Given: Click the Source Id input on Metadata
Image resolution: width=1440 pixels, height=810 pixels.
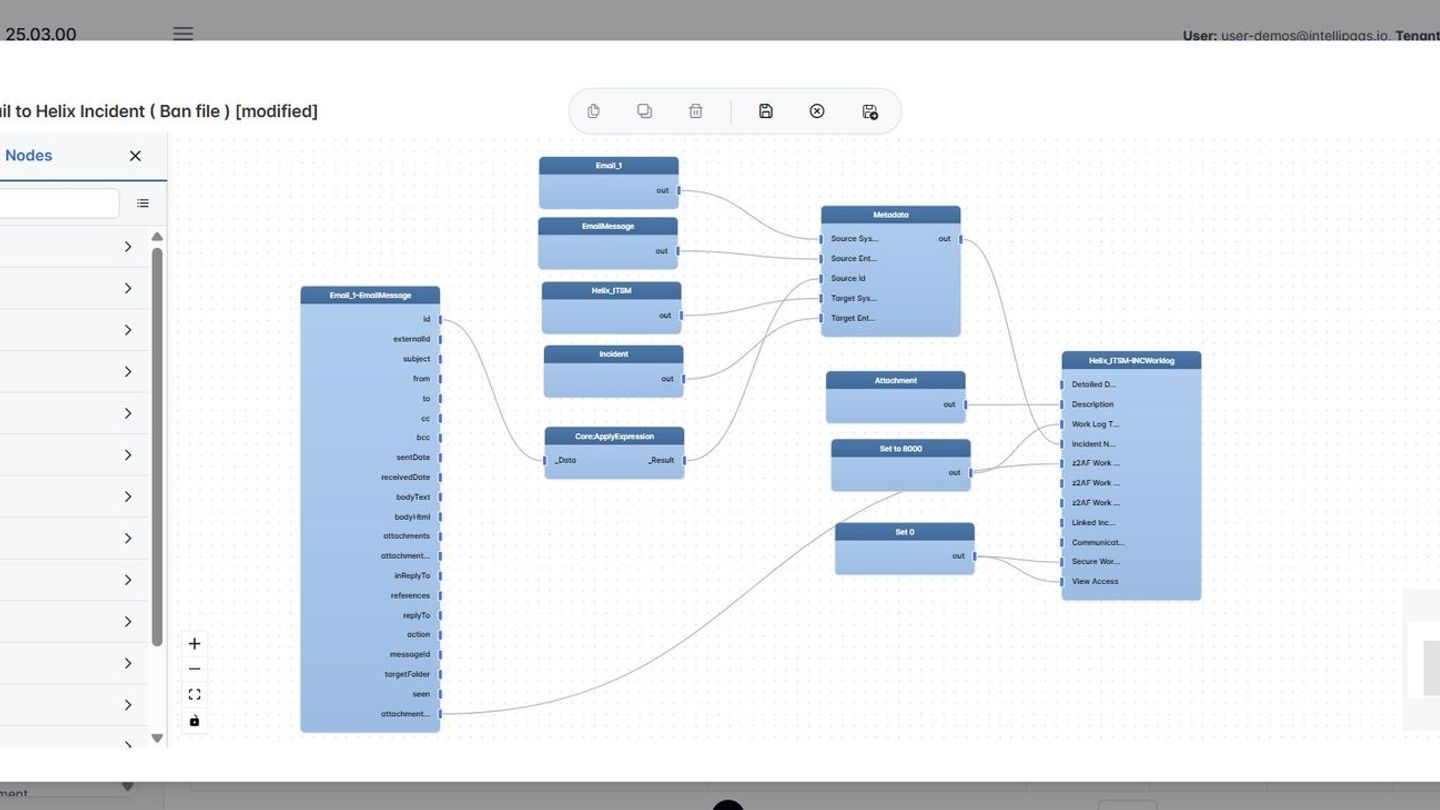Looking at the screenshot, I should pyautogui.click(x=848, y=279).
